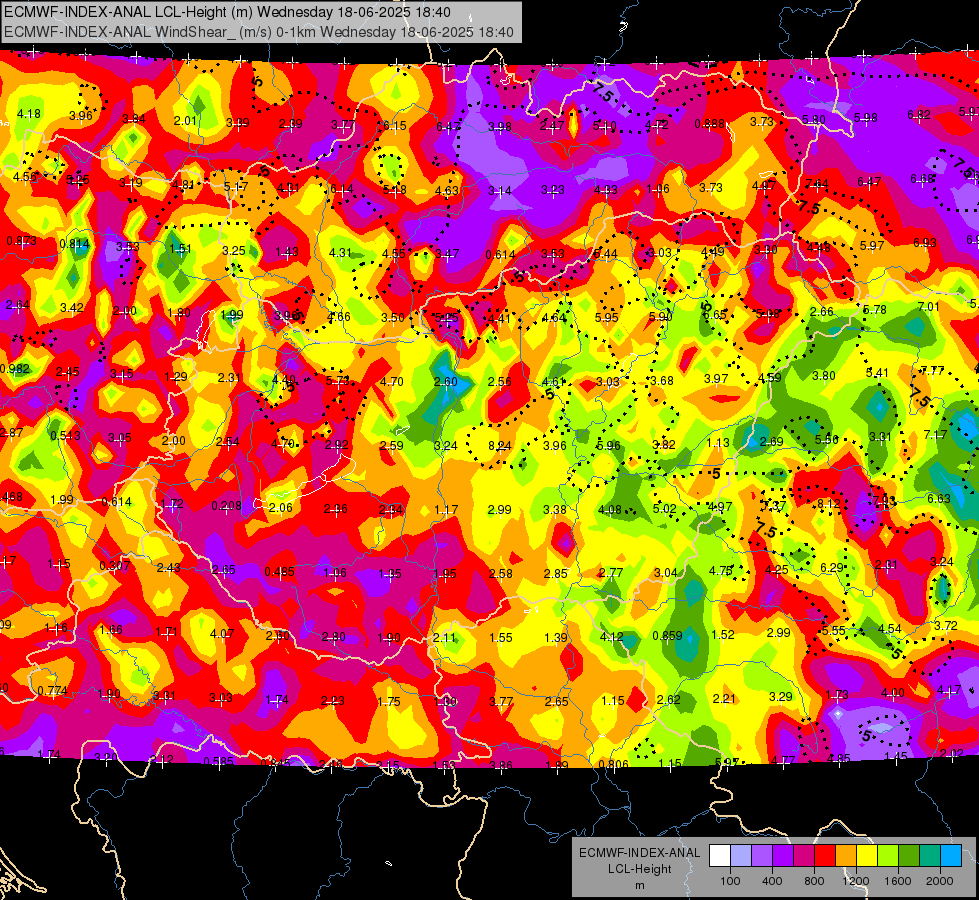Screen dimensions: 979x900
Task: Click the legend tick label 1200
Action: click(856, 881)
